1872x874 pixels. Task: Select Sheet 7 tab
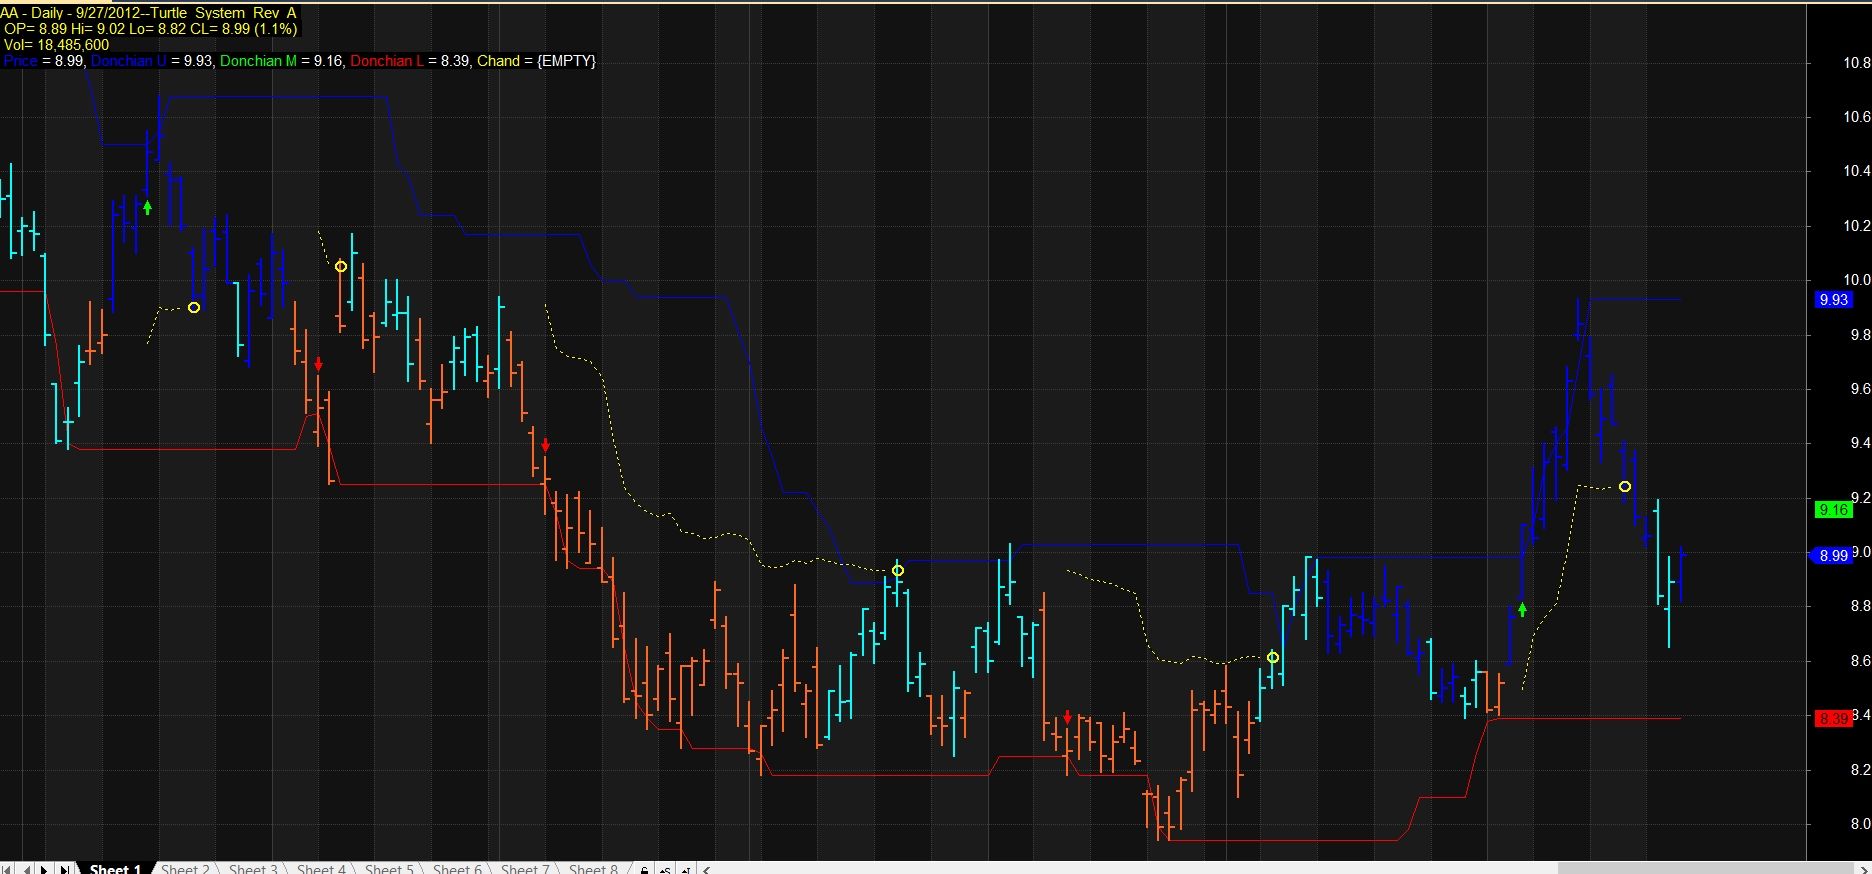525,869
